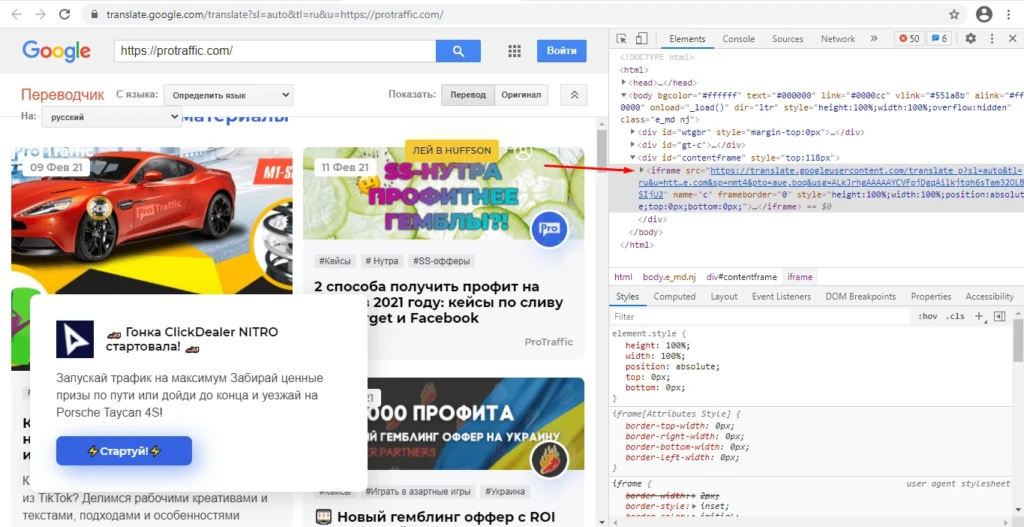Open the target language русский dropdown
This screenshot has height=527, width=1024.
(111, 117)
